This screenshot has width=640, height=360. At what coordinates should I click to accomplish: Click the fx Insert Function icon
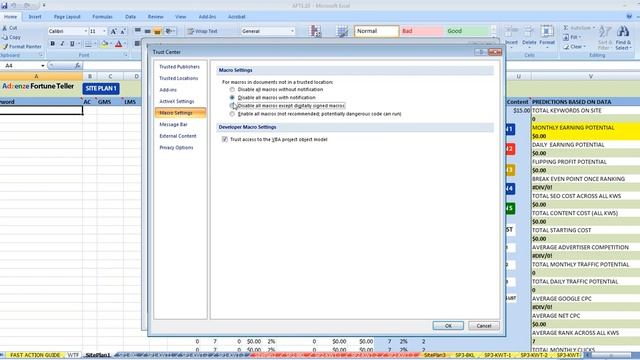click(78, 65)
